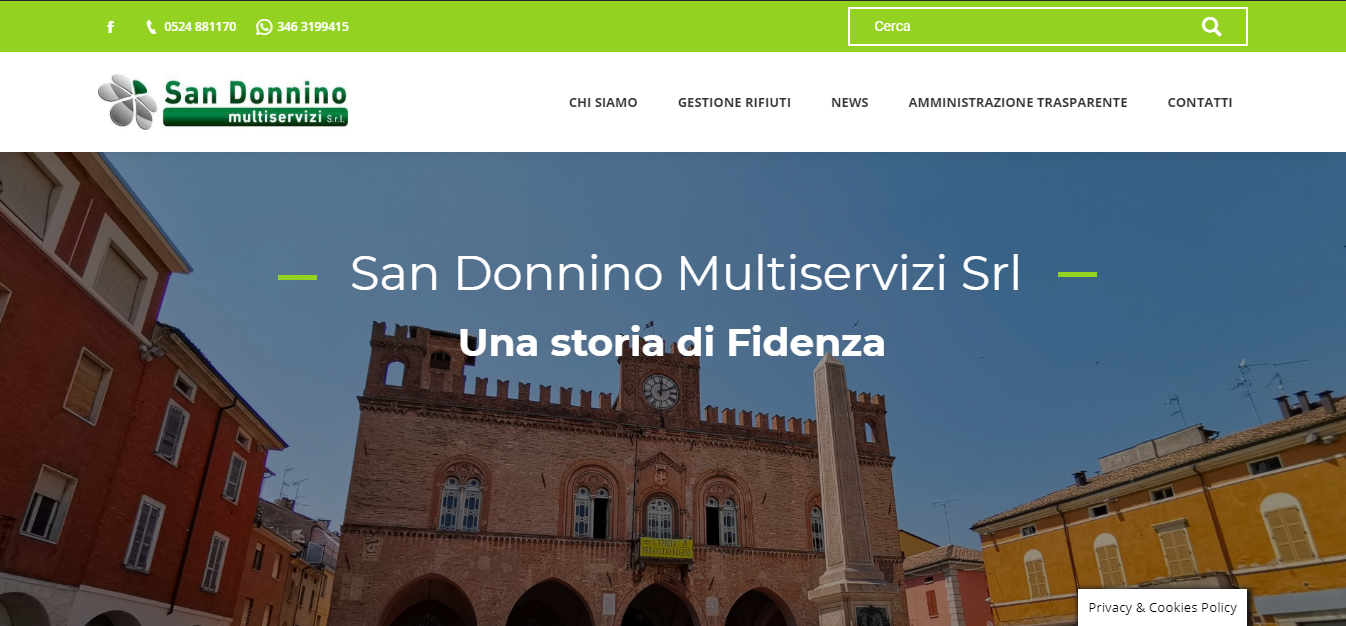Call the number 0524 881170
The height and width of the screenshot is (626, 1346).
click(x=200, y=27)
